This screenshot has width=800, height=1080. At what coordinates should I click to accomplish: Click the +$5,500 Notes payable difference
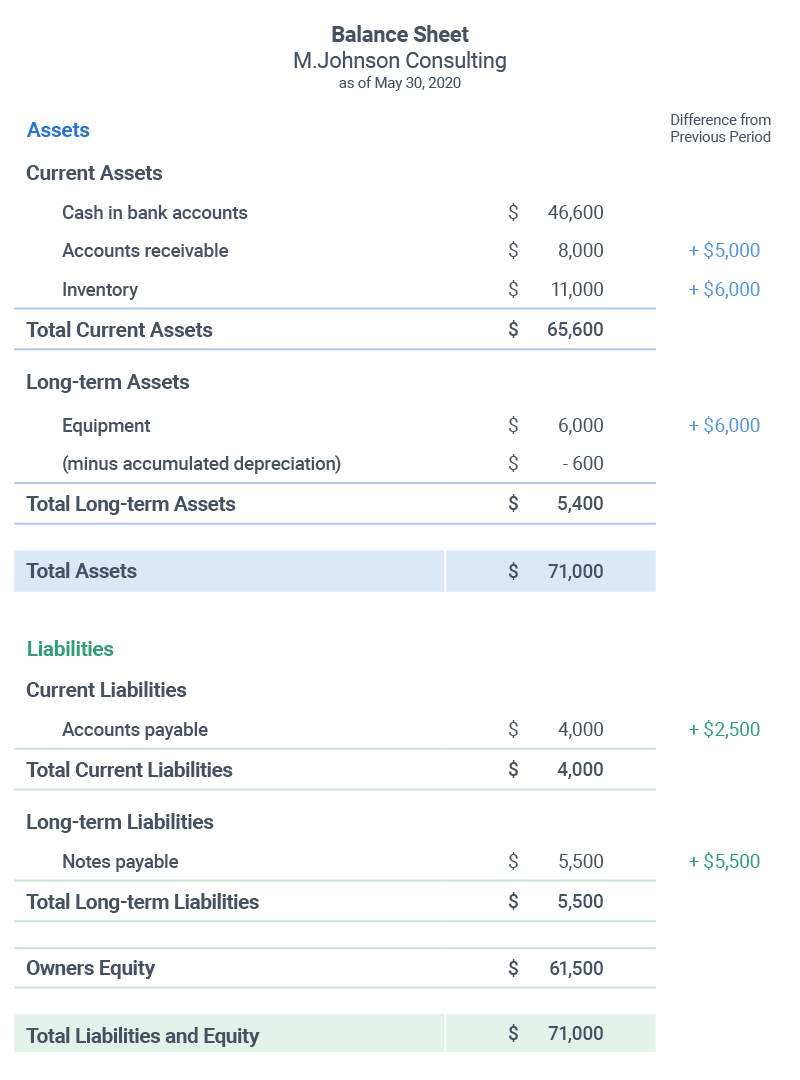pyautogui.click(x=724, y=862)
